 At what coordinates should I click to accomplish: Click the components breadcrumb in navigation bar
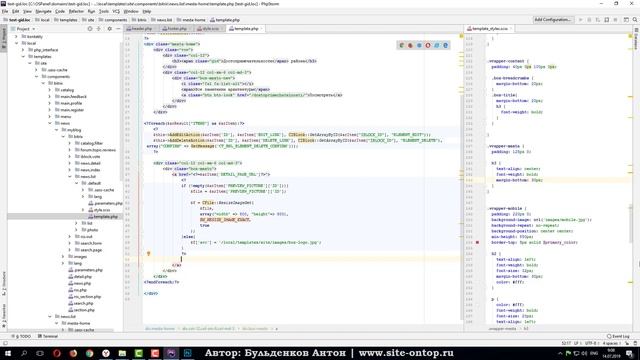[x=113, y=20]
